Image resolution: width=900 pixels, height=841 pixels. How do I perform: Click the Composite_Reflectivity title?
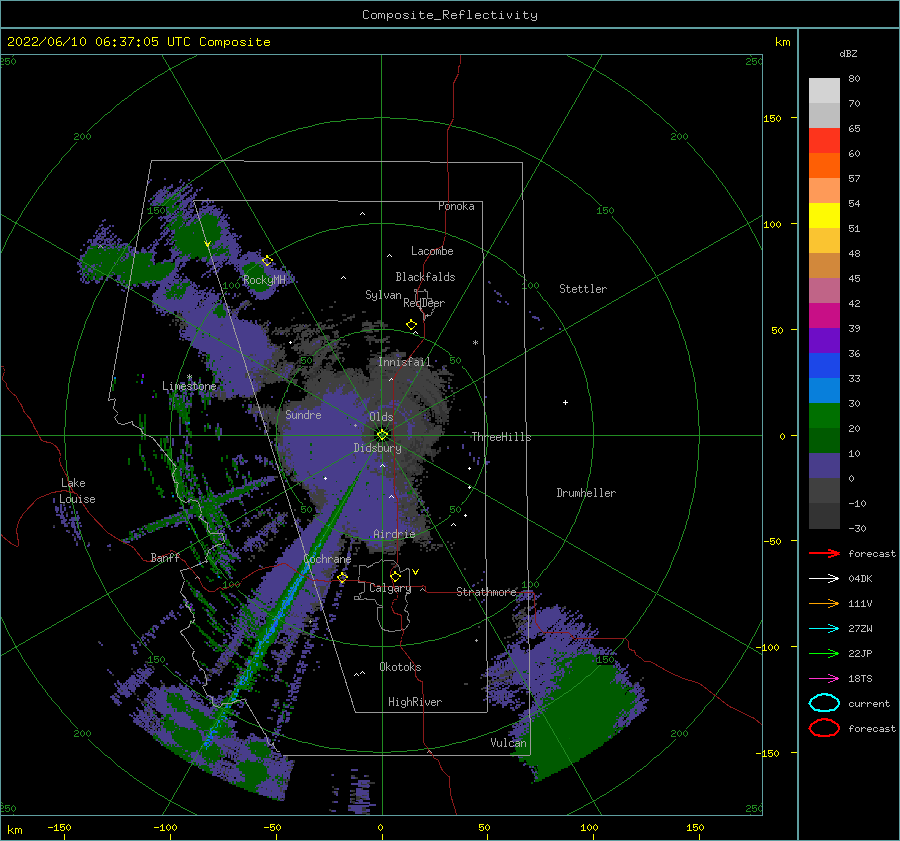[x=450, y=15]
